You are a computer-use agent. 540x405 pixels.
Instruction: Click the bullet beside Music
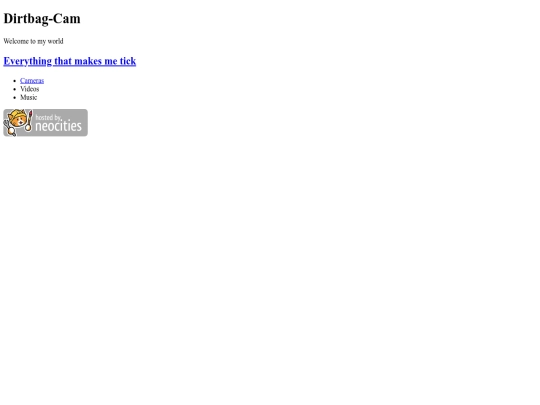tap(14, 98)
